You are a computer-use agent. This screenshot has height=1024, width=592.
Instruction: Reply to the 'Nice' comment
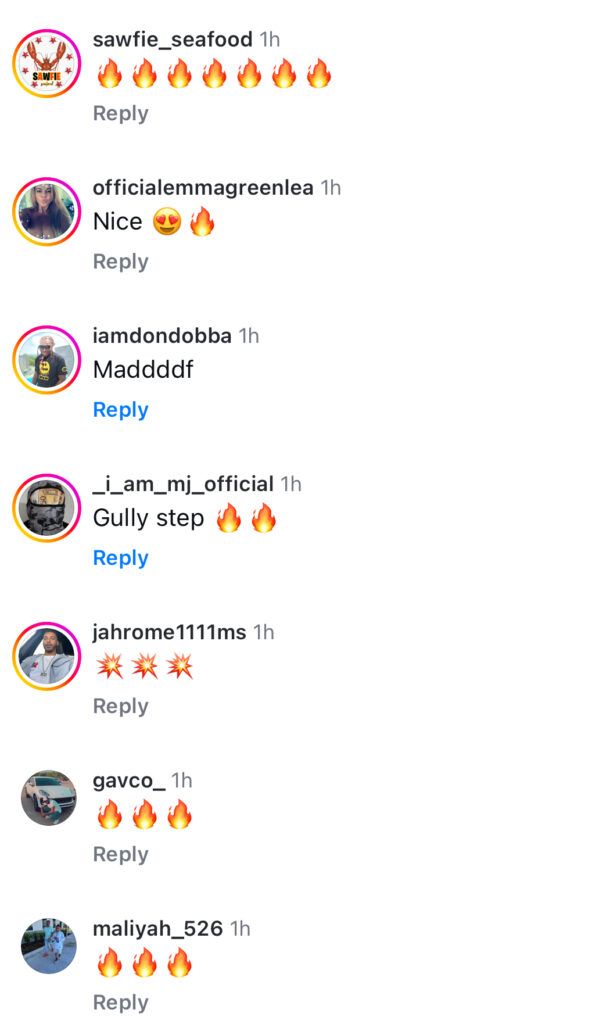[120, 262]
